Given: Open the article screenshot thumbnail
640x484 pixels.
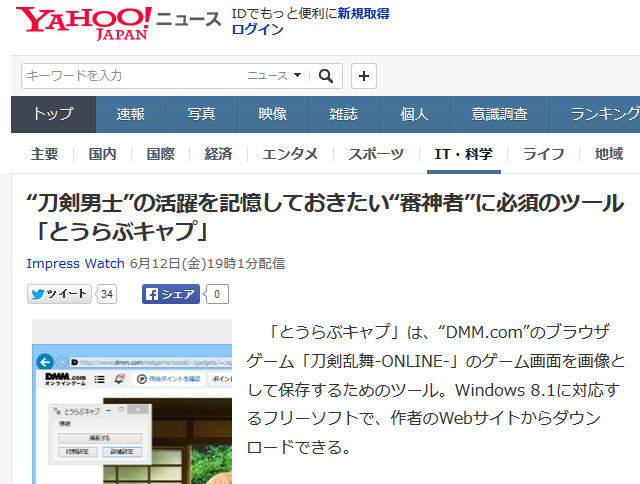Looking at the screenshot, I should 132,402.
